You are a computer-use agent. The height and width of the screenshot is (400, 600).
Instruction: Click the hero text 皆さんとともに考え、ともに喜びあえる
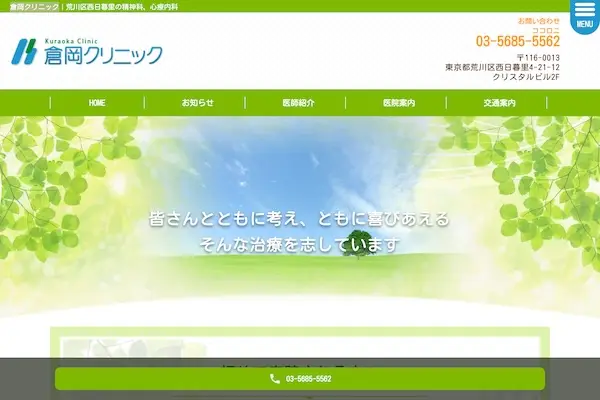coord(299,219)
